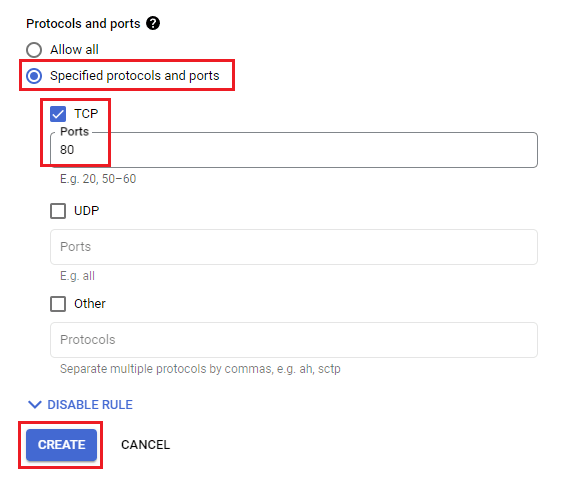The height and width of the screenshot is (496, 562).
Task: Click the TCP label text
Action: click(86, 114)
